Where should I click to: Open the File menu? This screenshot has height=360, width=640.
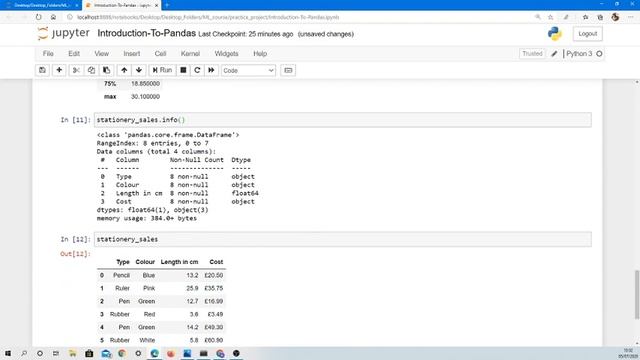(x=48, y=53)
